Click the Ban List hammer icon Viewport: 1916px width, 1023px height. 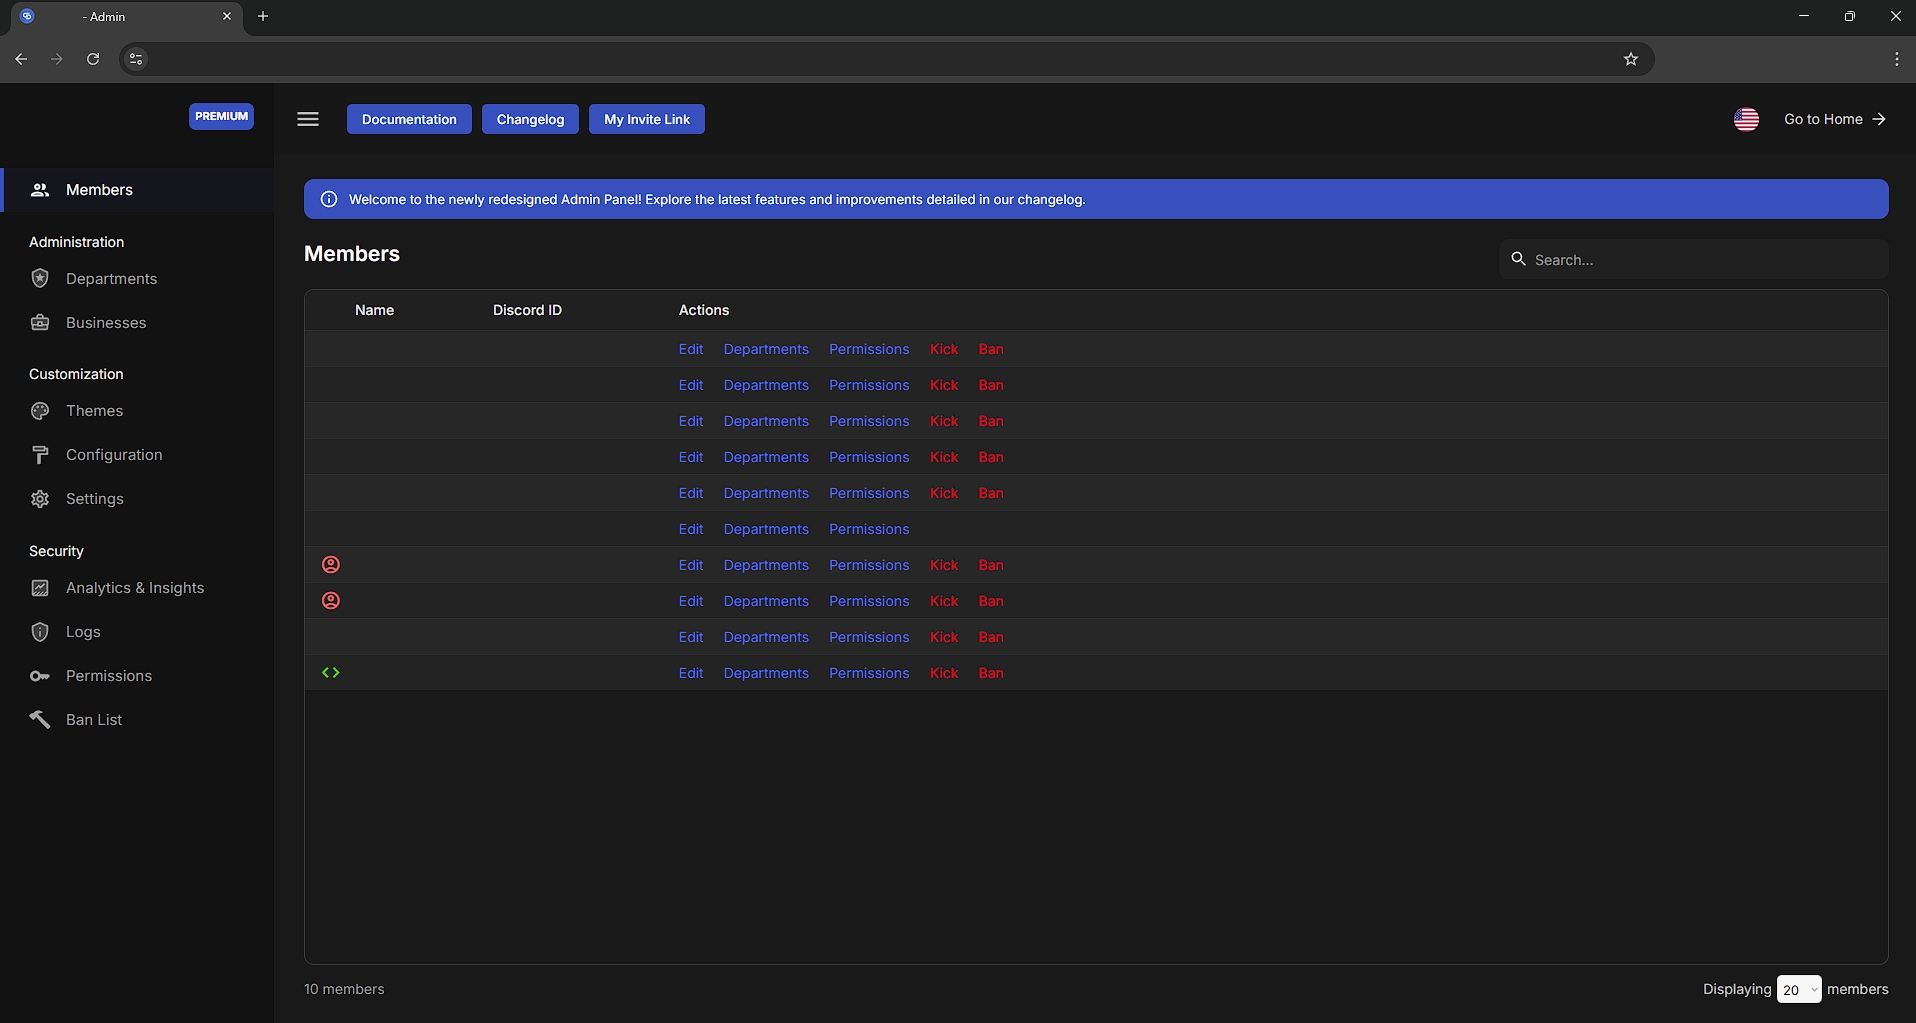40,720
